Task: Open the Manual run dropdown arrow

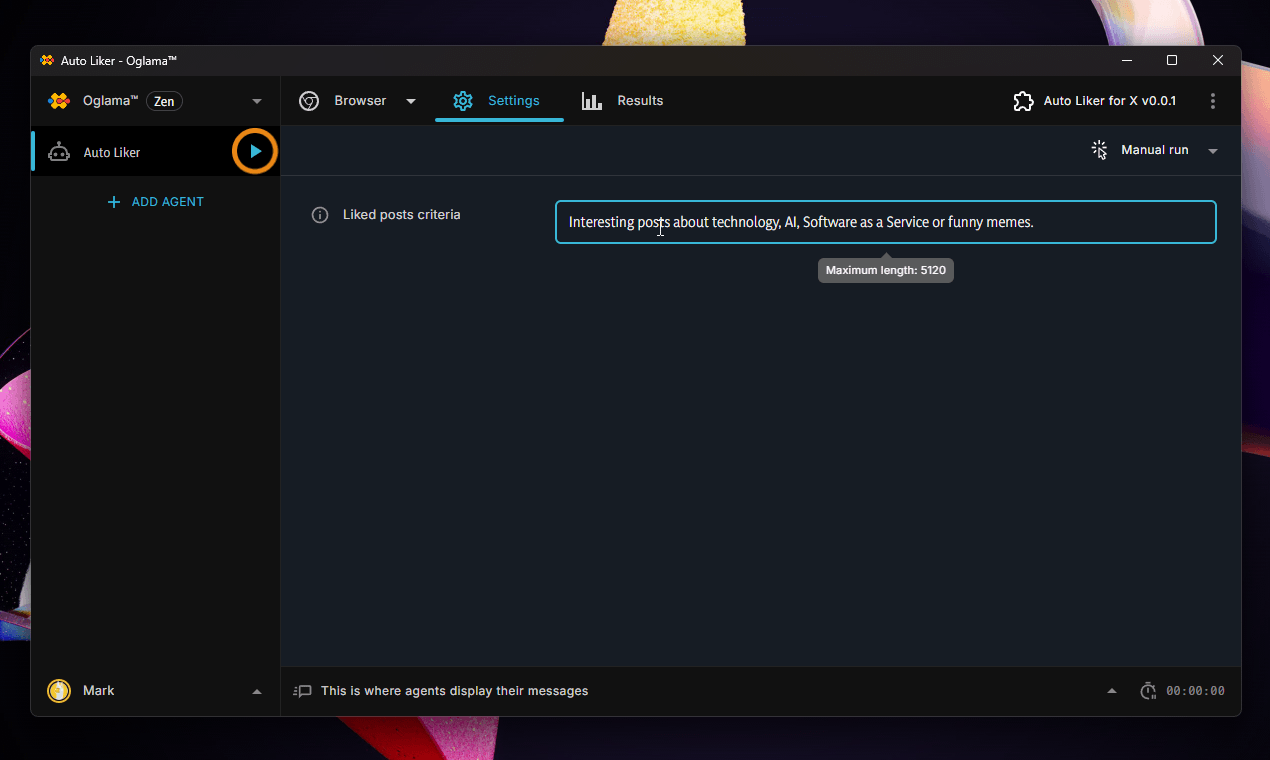Action: 1213,151
